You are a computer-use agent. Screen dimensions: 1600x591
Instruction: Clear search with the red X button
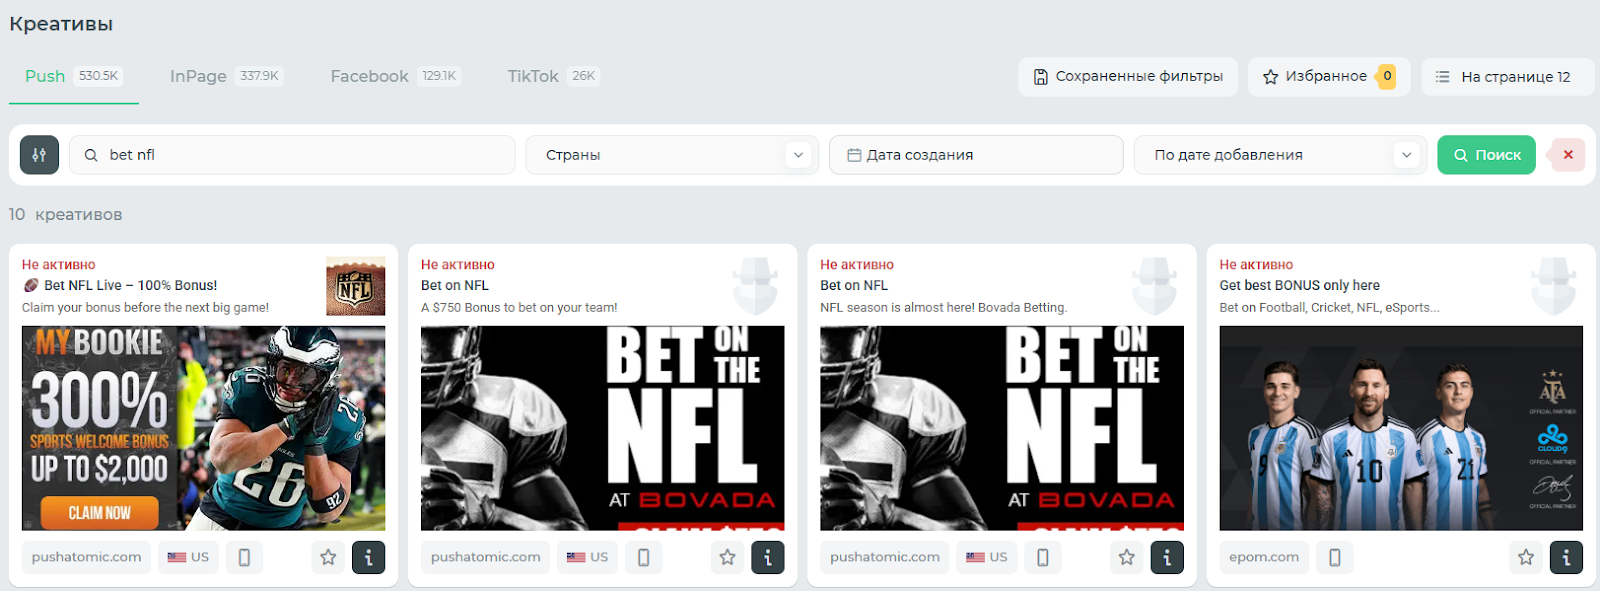click(x=1567, y=155)
